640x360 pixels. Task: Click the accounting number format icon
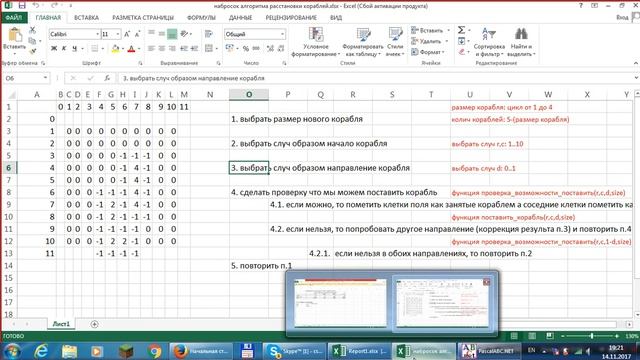click(229, 49)
